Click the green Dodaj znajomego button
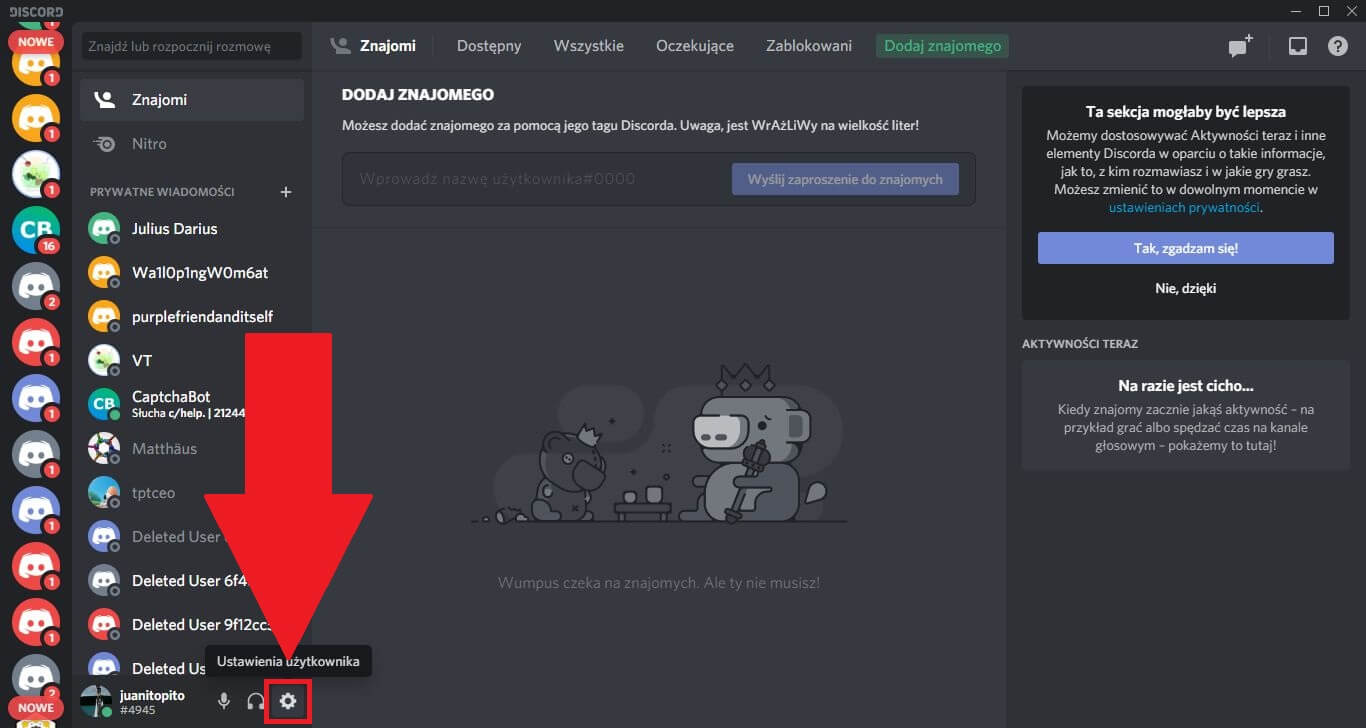Image resolution: width=1366 pixels, height=728 pixels. [942, 46]
